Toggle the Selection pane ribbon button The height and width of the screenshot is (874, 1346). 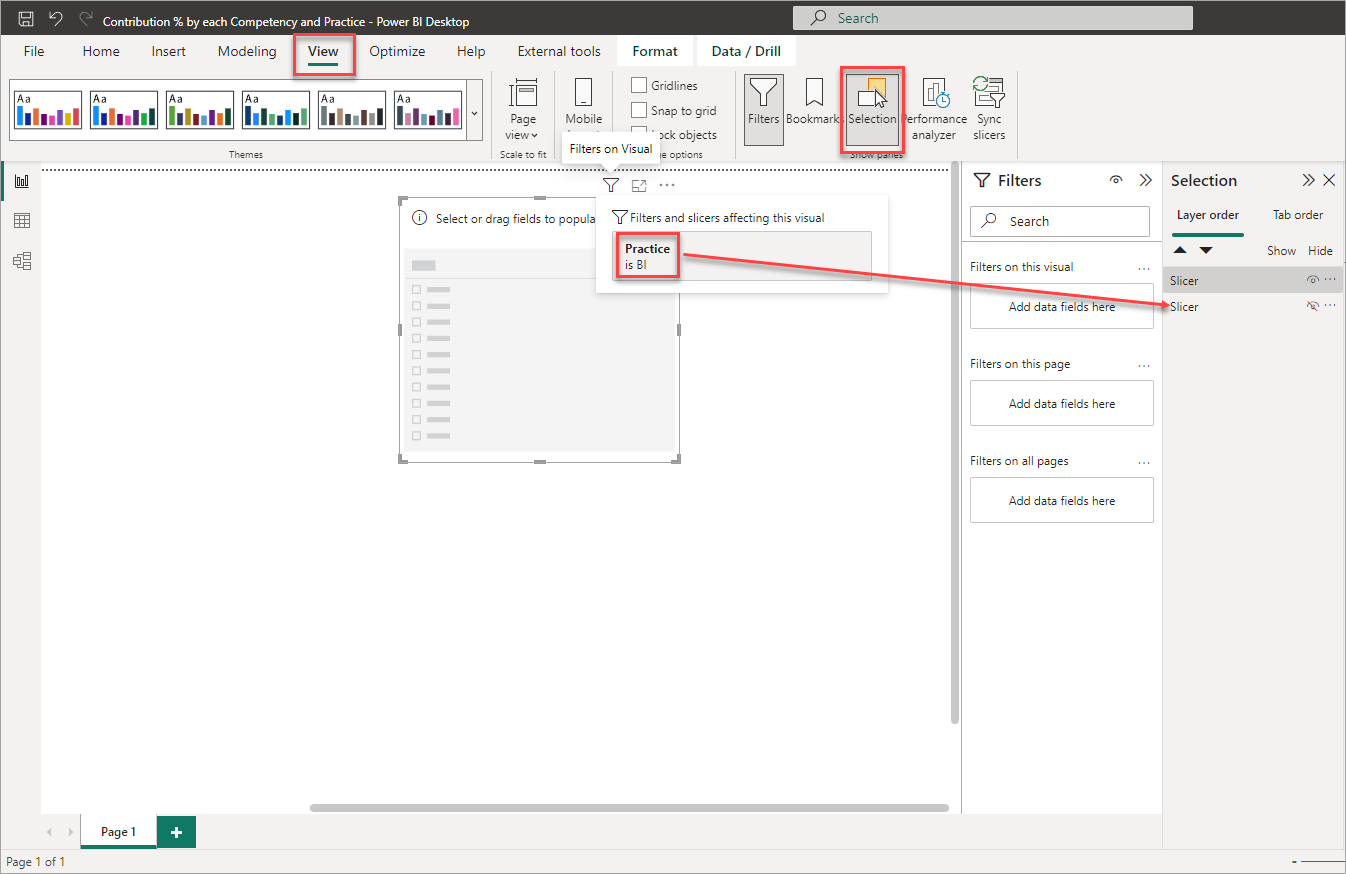click(x=872, y=109)
